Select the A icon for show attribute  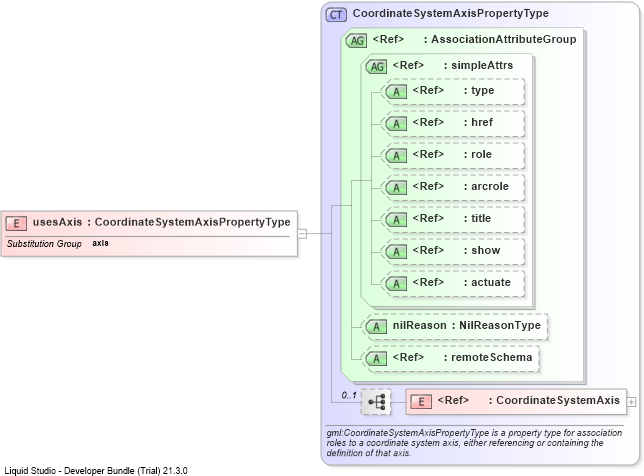(x=396, y=252)
